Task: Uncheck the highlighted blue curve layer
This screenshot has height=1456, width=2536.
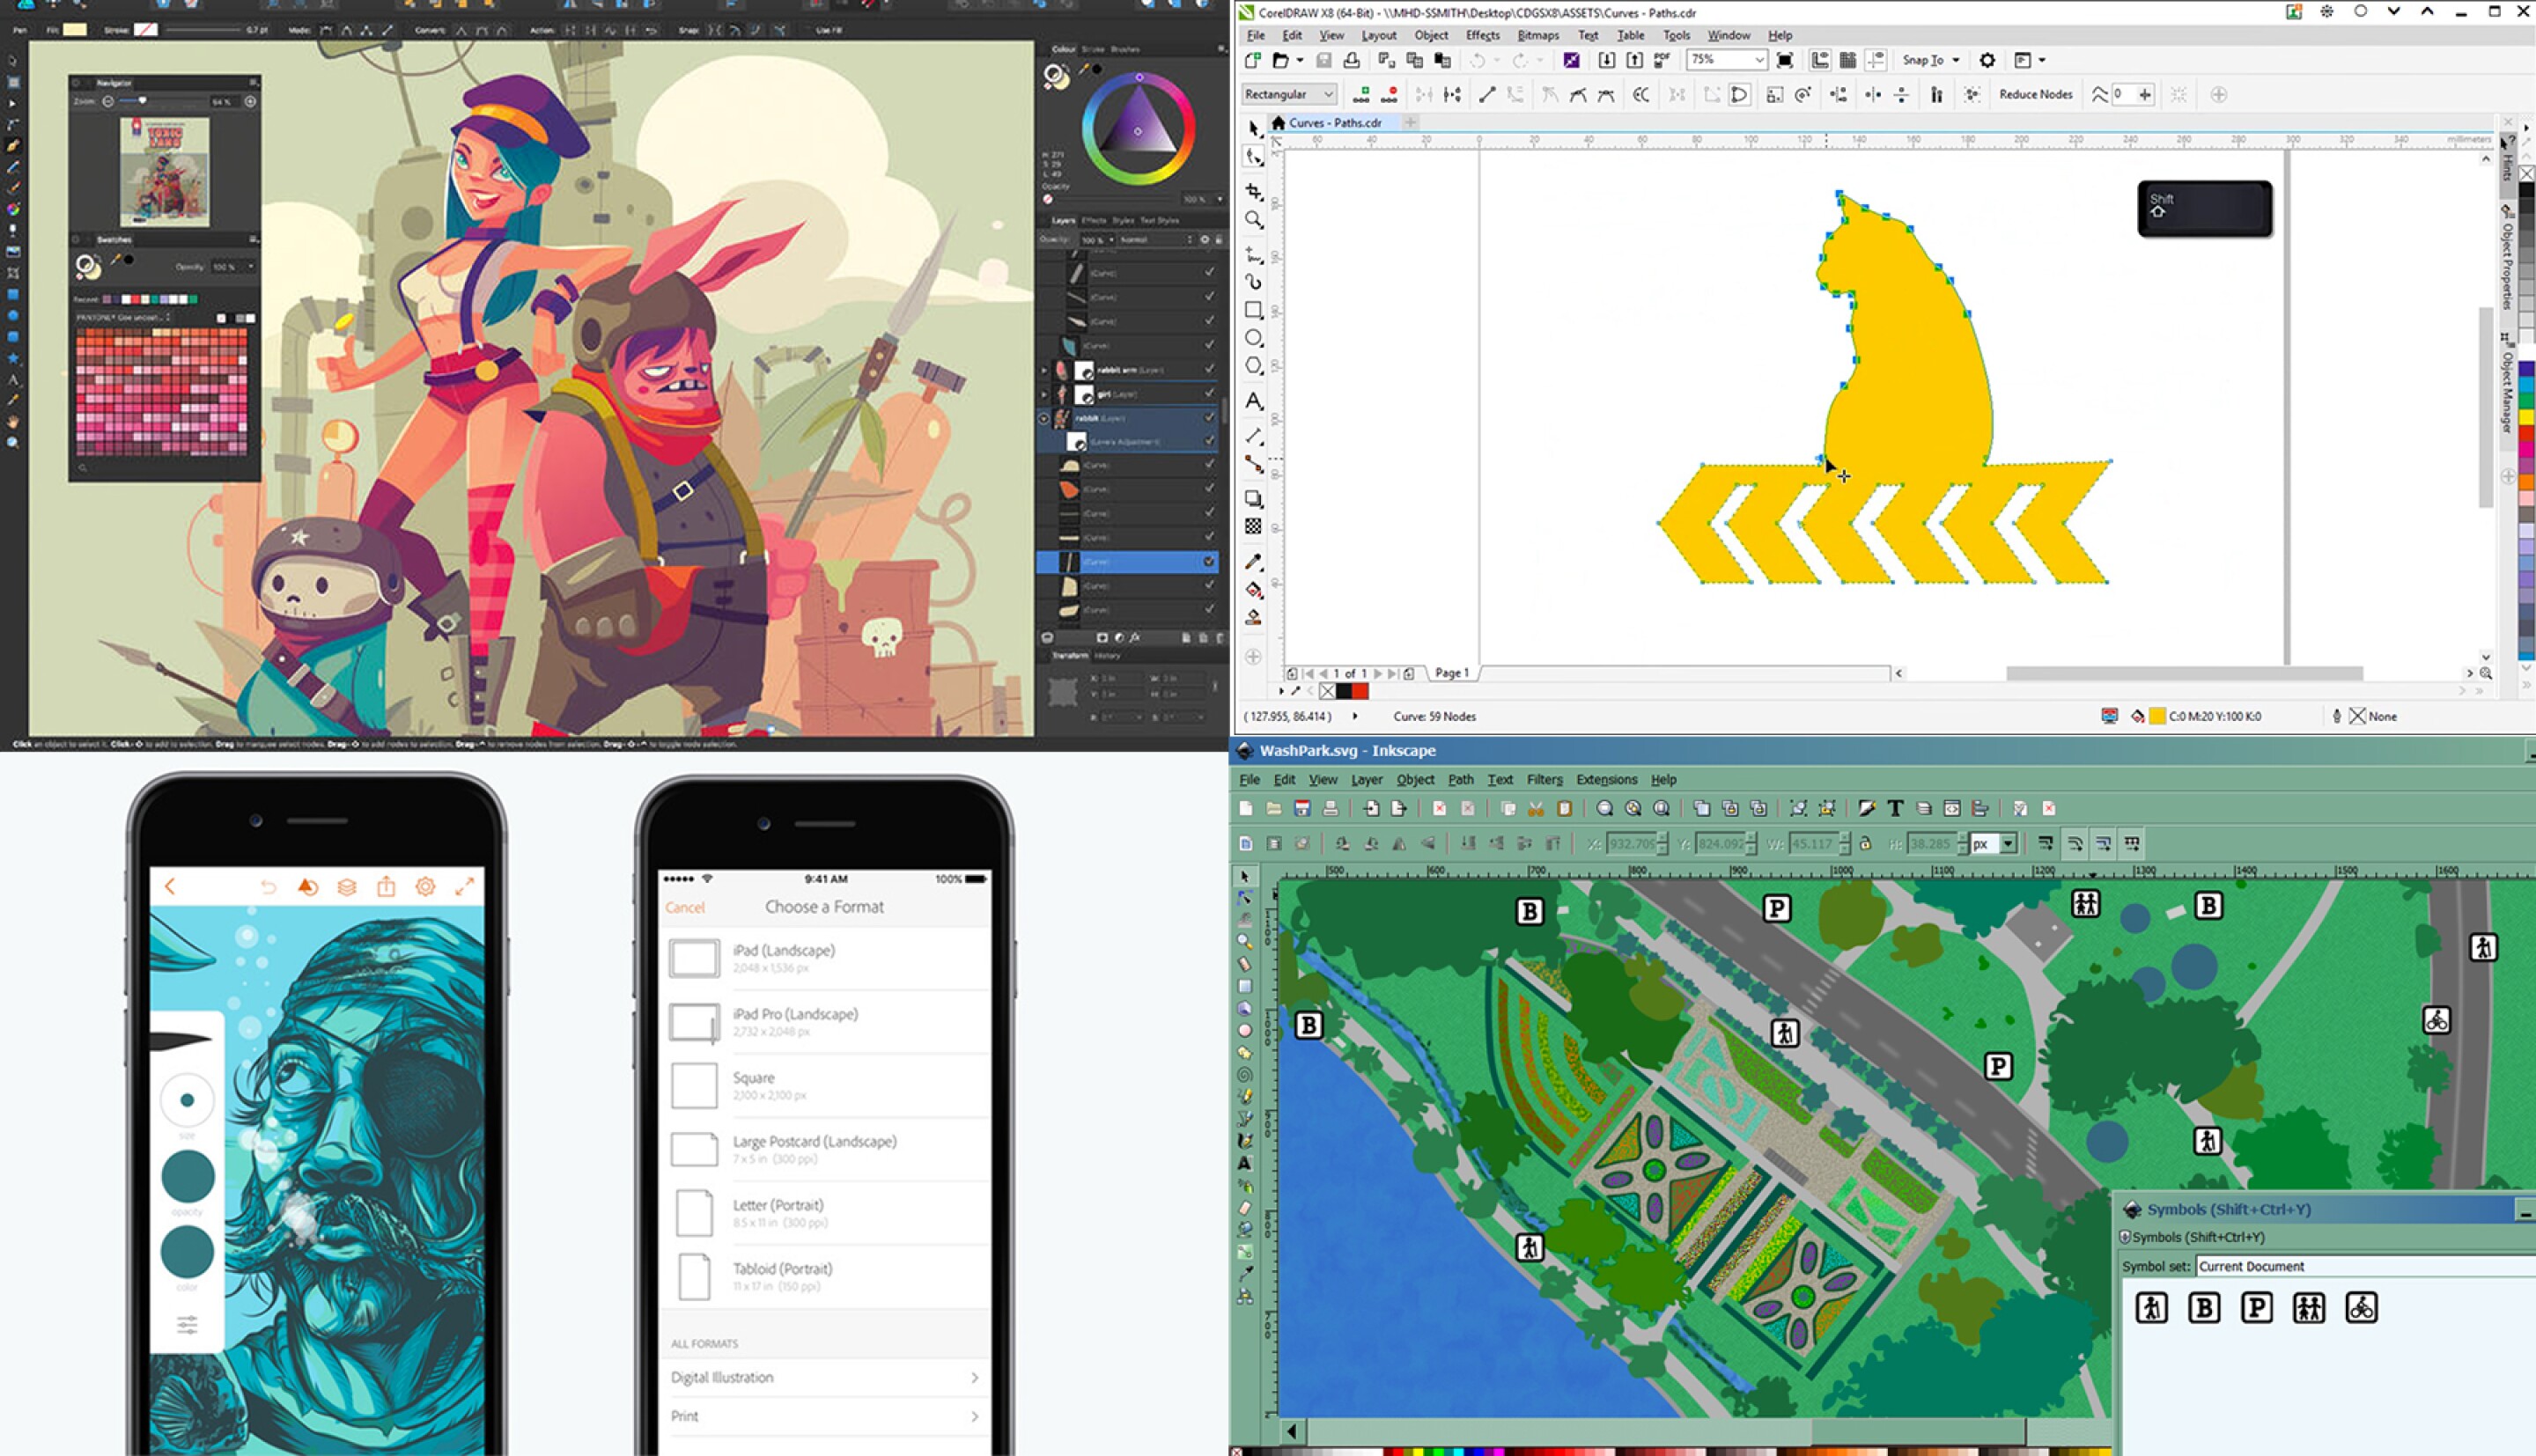Action: [1209, 562]
